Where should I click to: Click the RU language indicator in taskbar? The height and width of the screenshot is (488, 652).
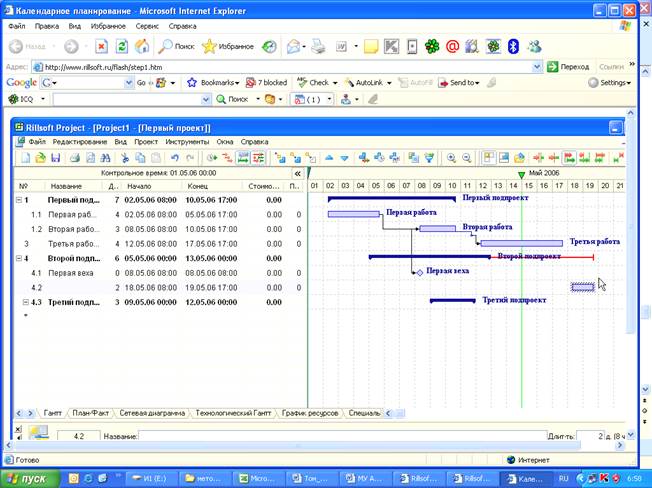pos(564,479)
